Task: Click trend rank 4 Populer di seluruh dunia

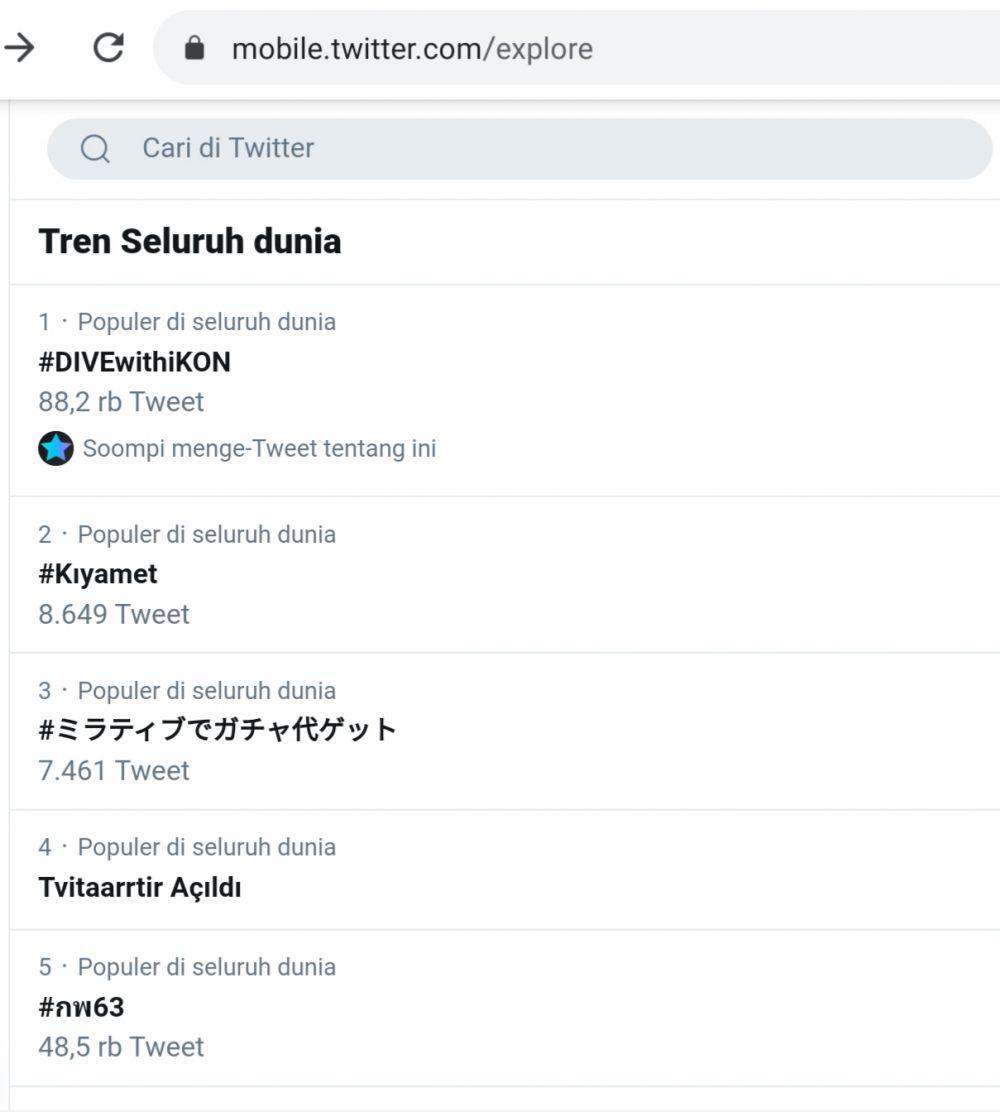Action: 187,847
